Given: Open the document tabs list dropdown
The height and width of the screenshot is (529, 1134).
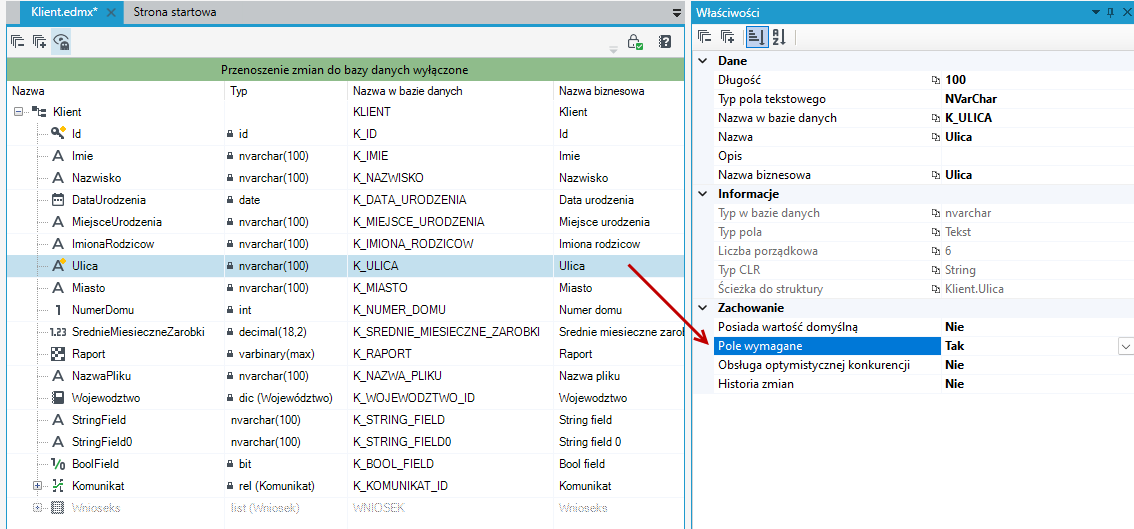Looking at the screenshot, I should 677,13.
